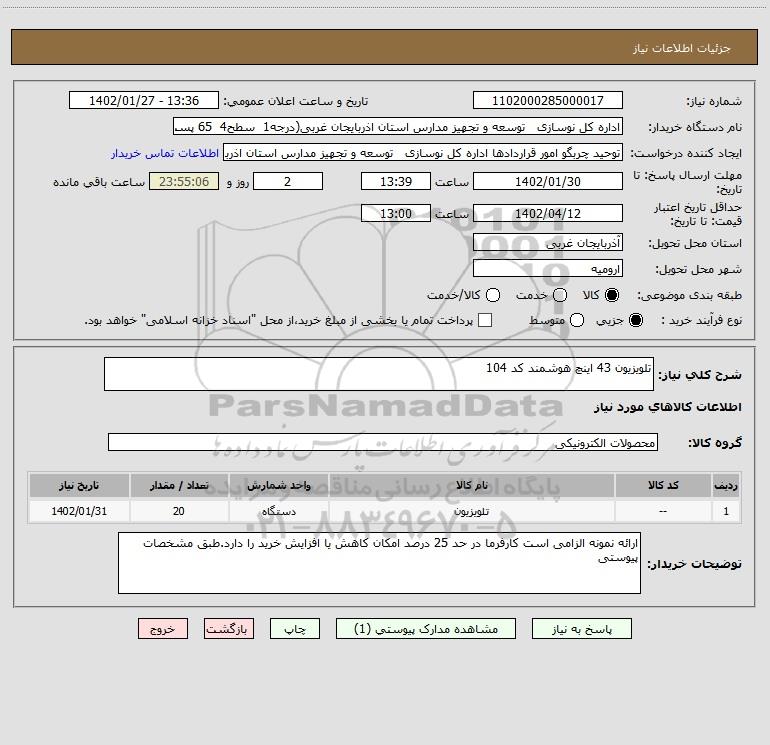Image resolution: width=770 pixels, height=745 pixels.
Task: Click مشاهده مدارک پیوستی (1) button
Action: (426, 629)
